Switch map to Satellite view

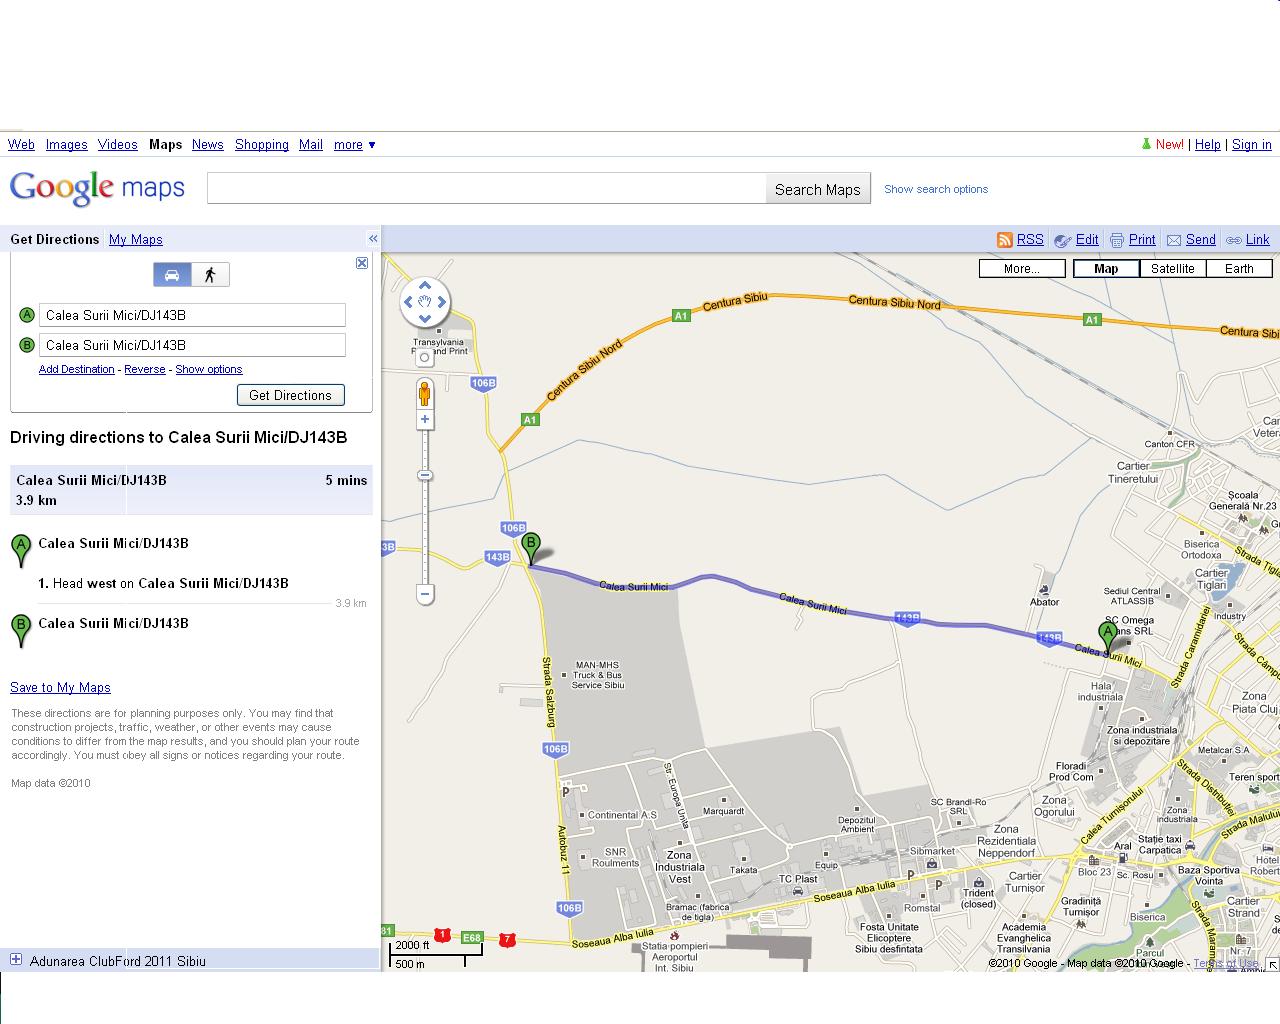[x=1172, y=269]
